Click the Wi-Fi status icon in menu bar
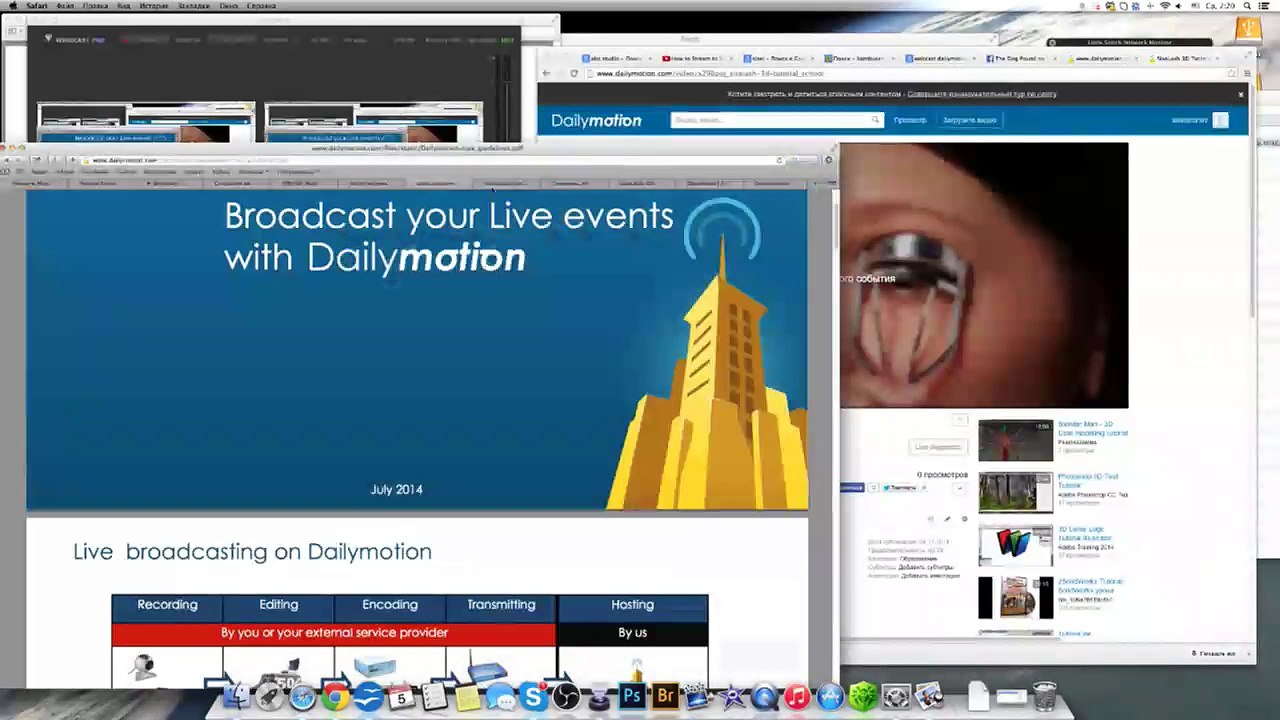Image resolution: width=1280 pixels, height=720 pixels. (x=1164, y=6)
